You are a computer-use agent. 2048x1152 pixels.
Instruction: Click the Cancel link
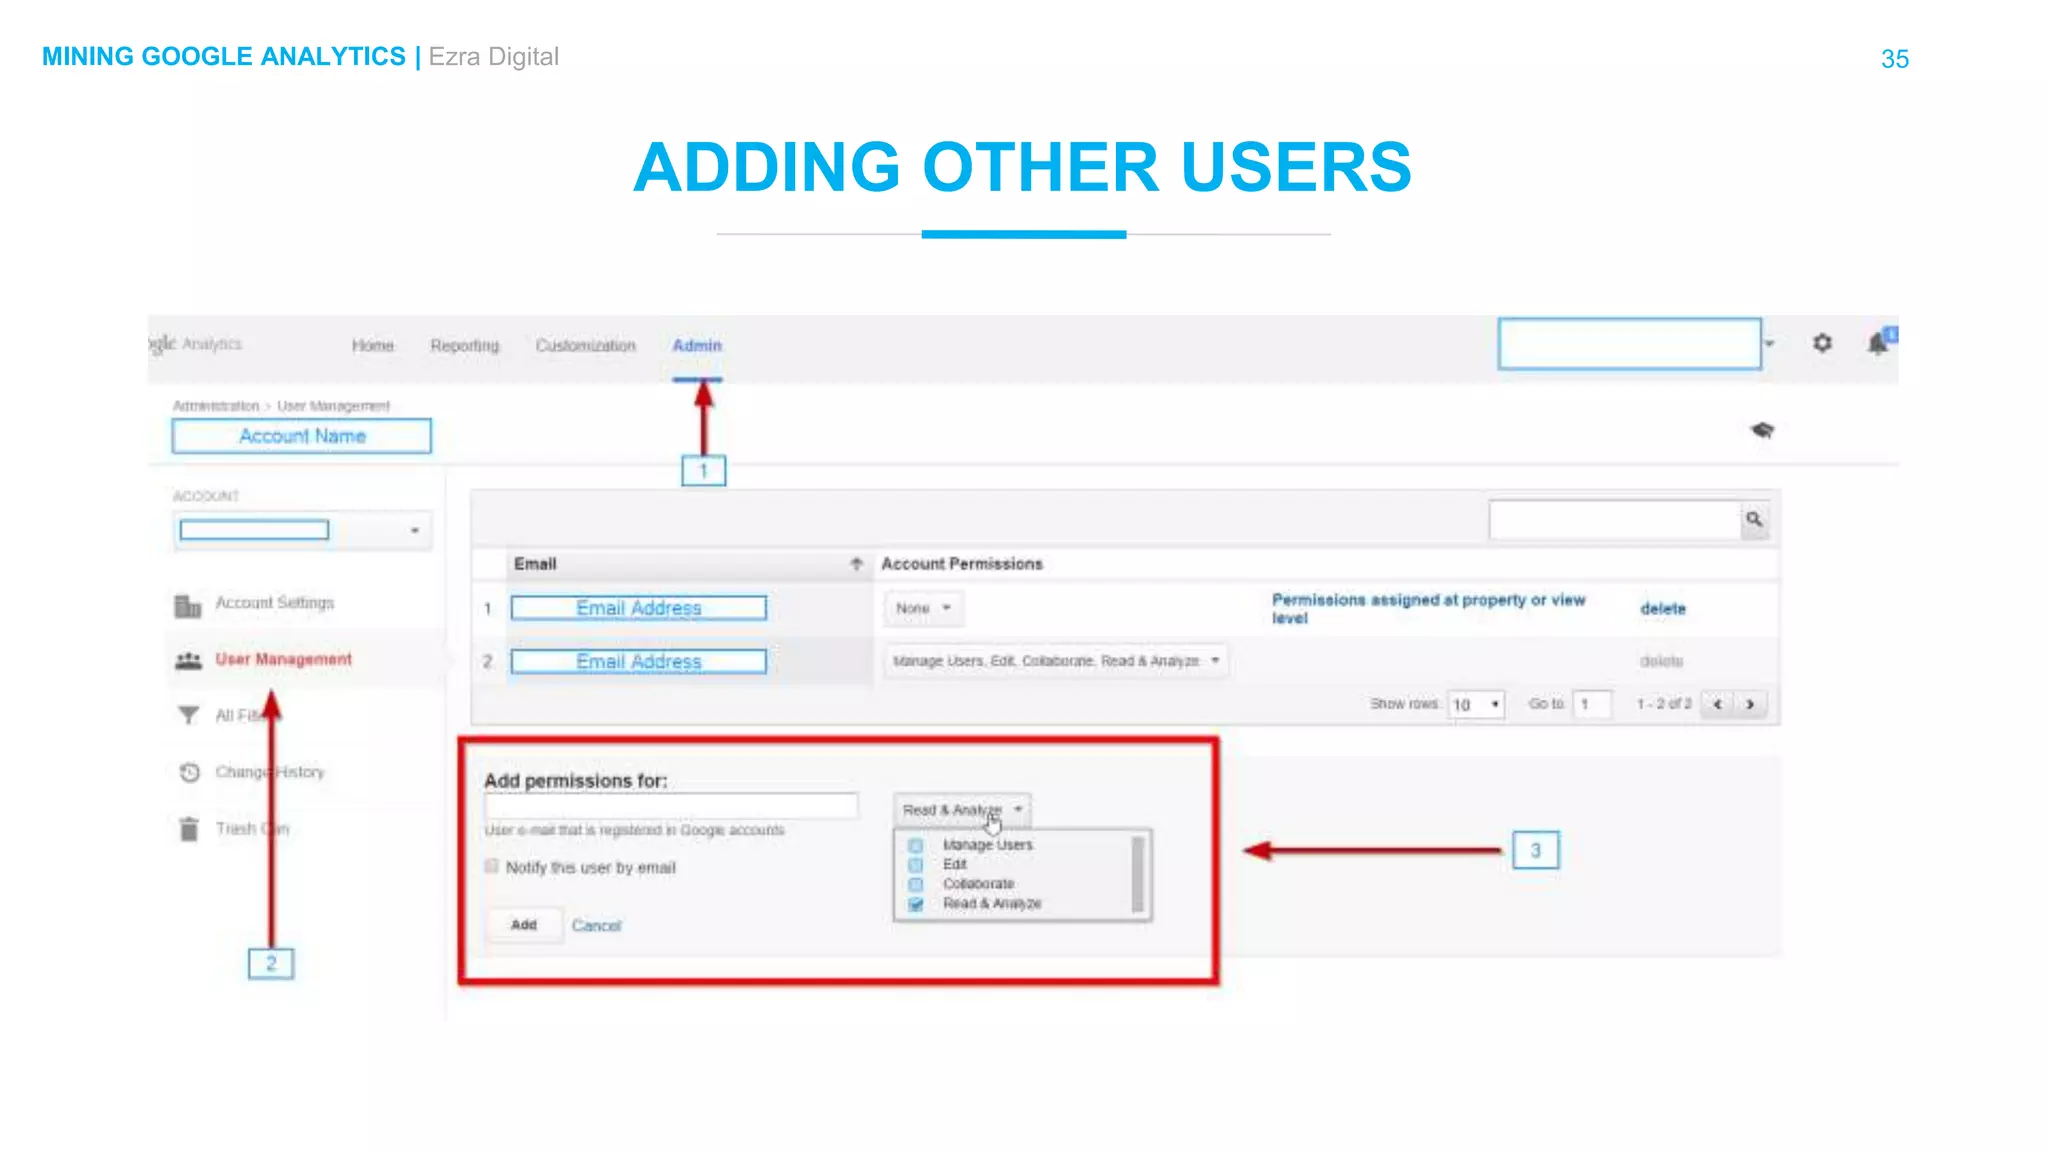point(596,926)
